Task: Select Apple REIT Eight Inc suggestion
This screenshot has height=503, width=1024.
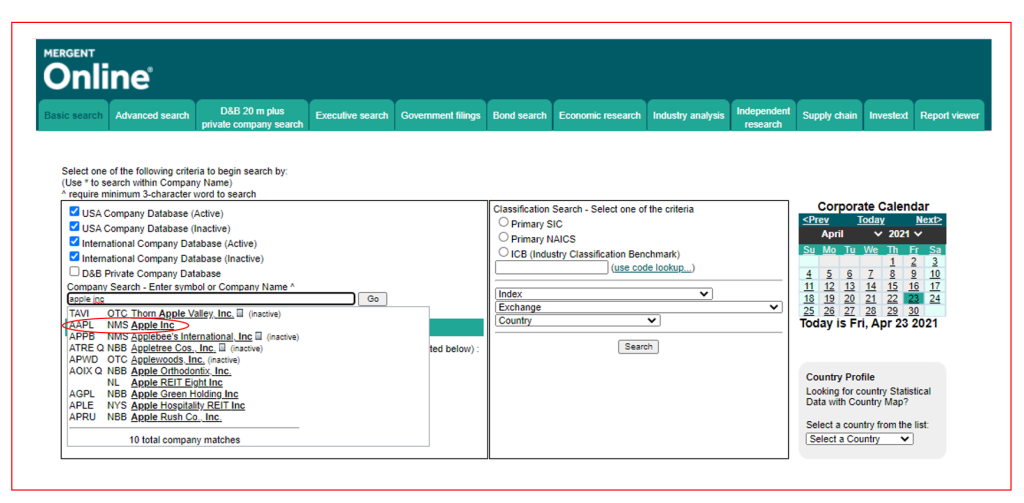Action: pos(177,383)
